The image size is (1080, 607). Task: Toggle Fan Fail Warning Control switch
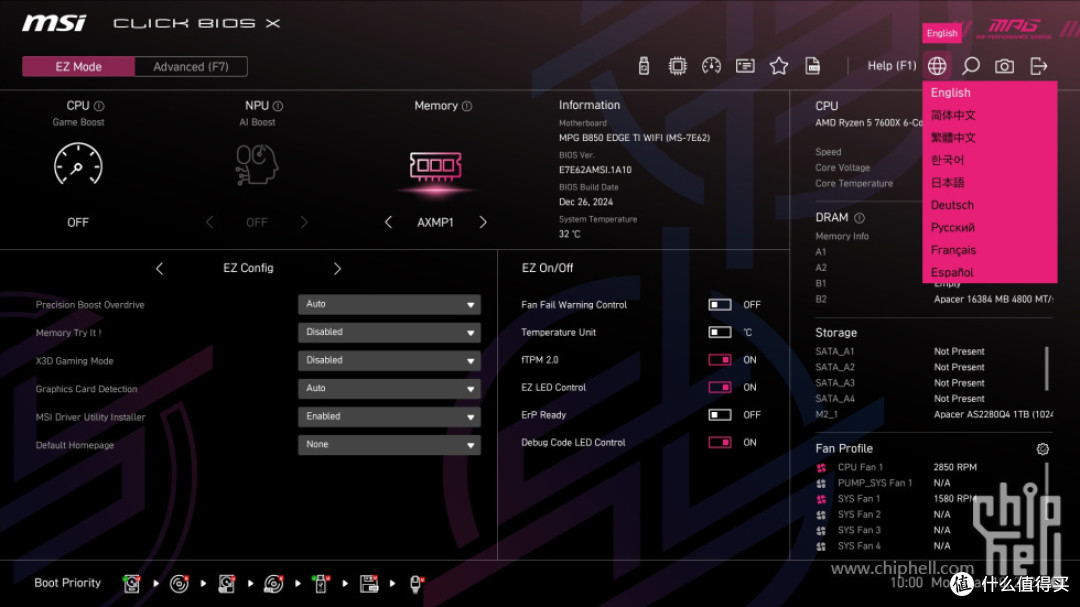pos(720,305)
